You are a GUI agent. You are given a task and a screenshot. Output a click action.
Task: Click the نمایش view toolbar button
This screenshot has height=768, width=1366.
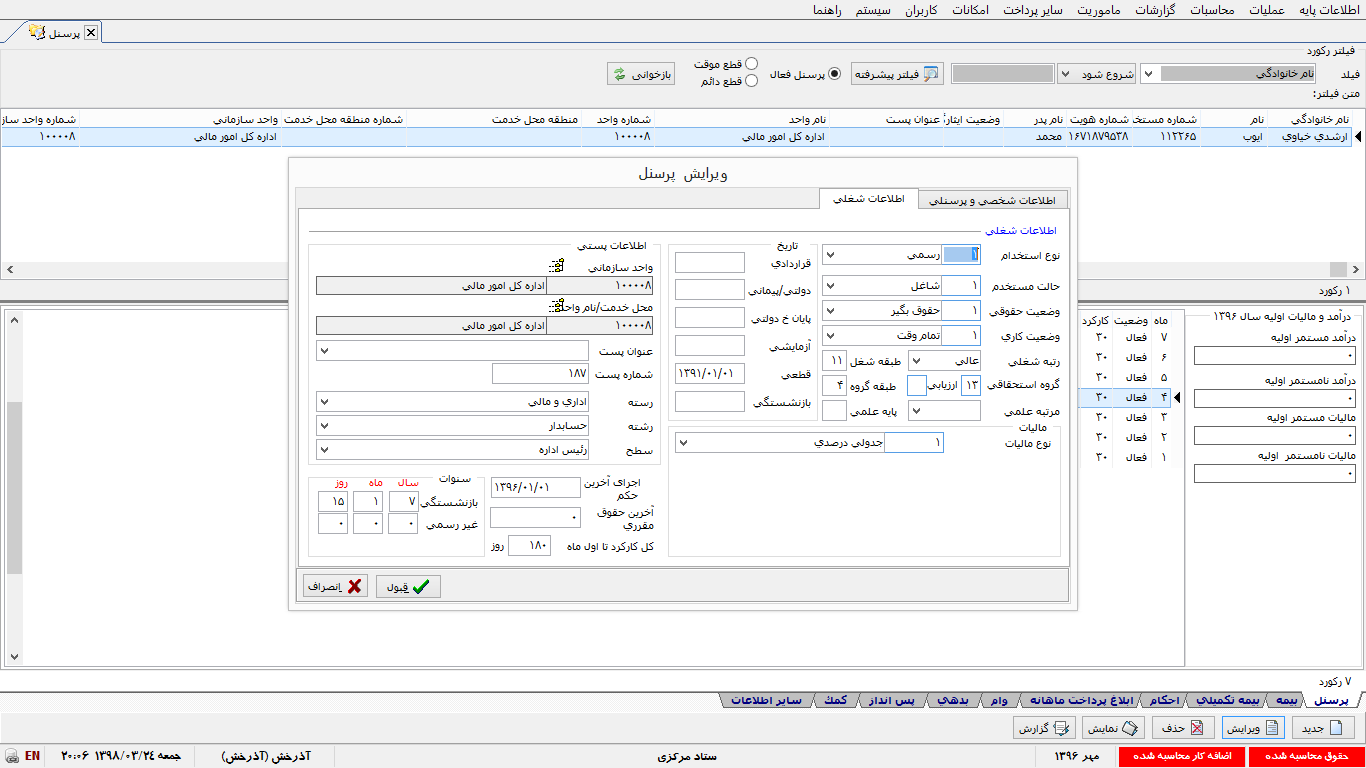[x=1115, y=728]
